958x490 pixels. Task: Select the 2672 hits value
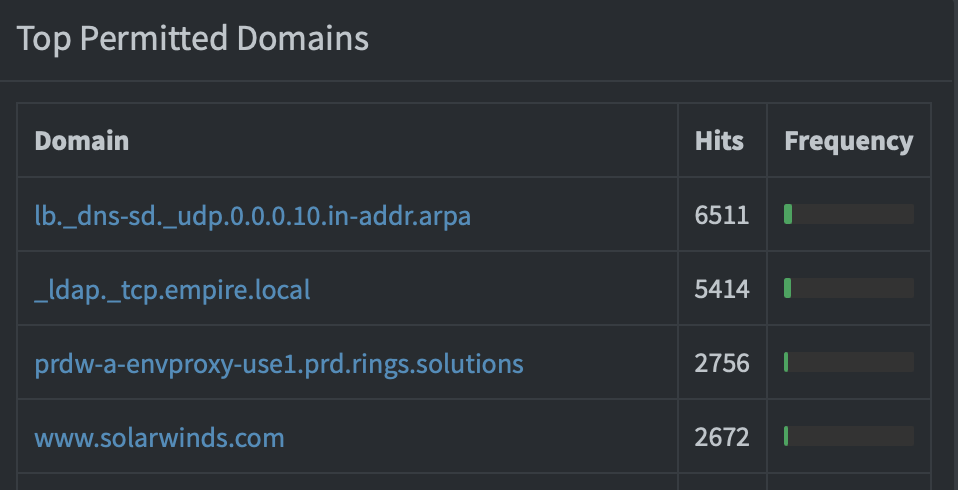click(x=722, y=437)
